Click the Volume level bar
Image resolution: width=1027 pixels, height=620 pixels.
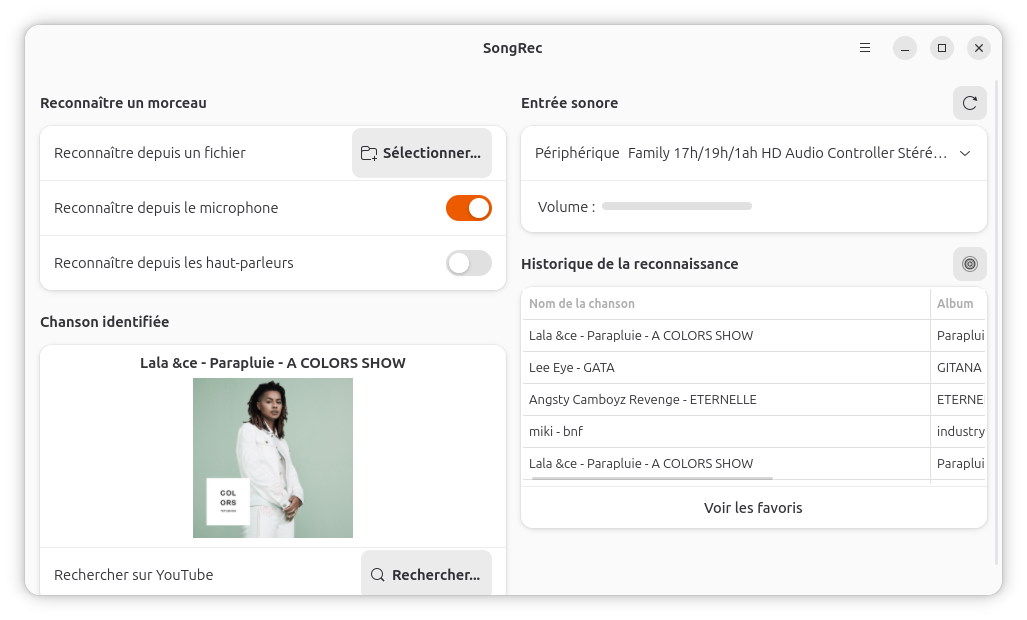pyautogui.click(x=677, y=207)
